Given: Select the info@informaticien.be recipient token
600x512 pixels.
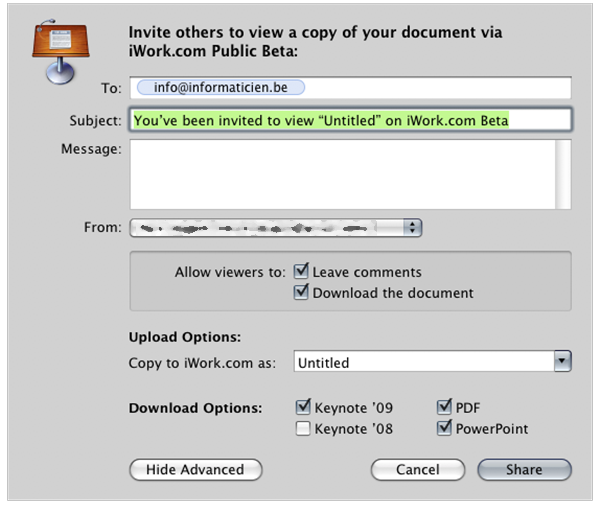Looking at the screenshot, I should [x=222, y=88].
